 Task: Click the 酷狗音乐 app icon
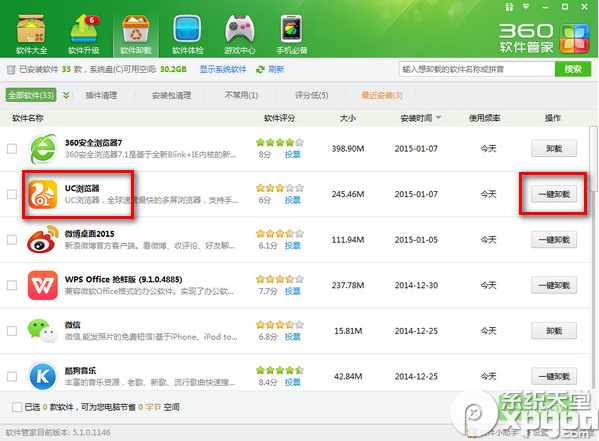[43, 376]
